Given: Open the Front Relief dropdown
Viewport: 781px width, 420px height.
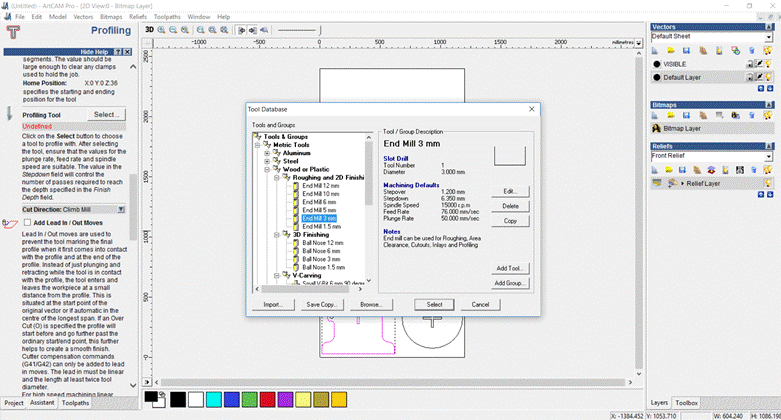Looking at the screenshot, I should click(x=769, y=156).
